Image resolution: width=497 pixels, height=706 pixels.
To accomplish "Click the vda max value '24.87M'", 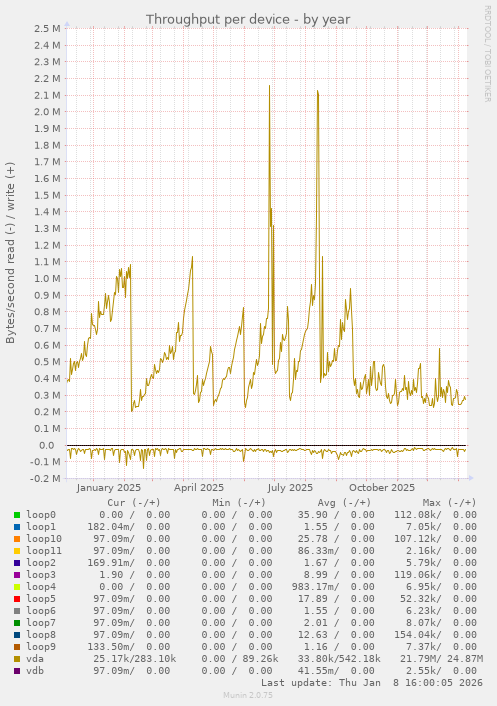I will pos(465,659).
